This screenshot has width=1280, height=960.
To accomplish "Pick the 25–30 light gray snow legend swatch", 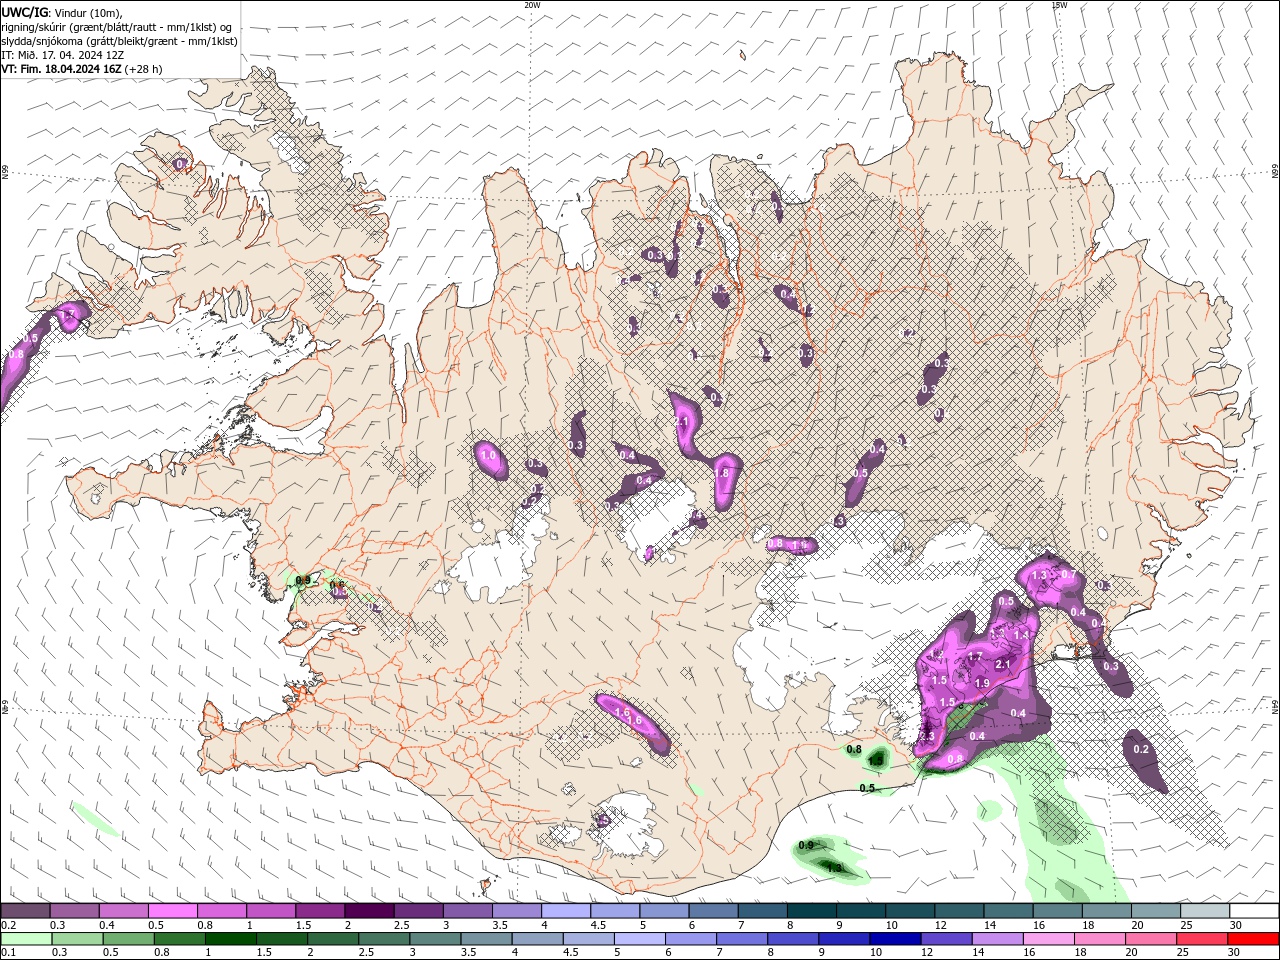I will (1206, 910).
